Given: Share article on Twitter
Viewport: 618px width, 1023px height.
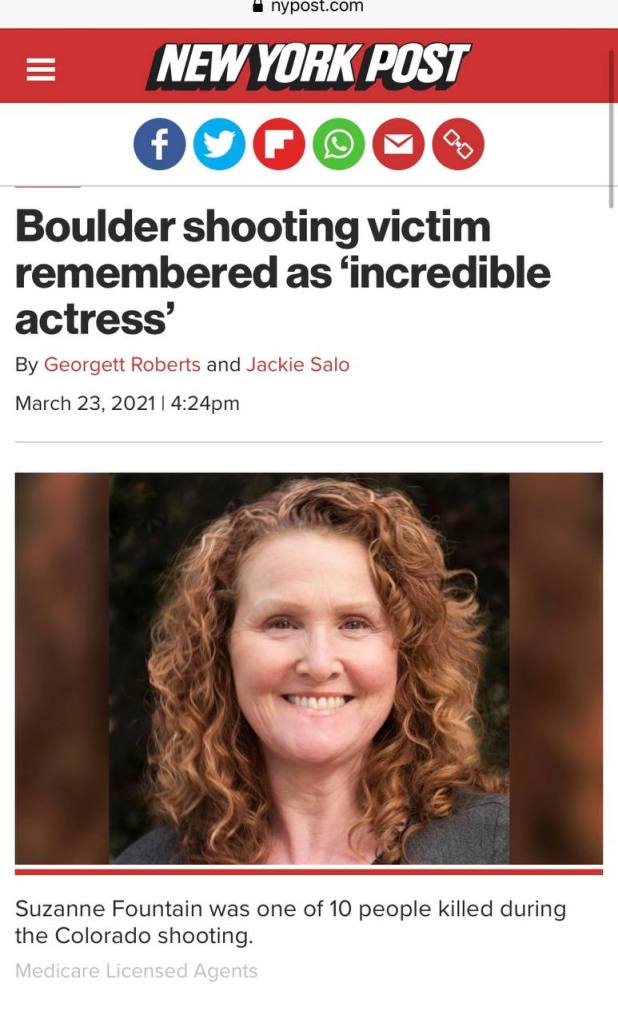Looking at the screenshot, I should [219, 144].
